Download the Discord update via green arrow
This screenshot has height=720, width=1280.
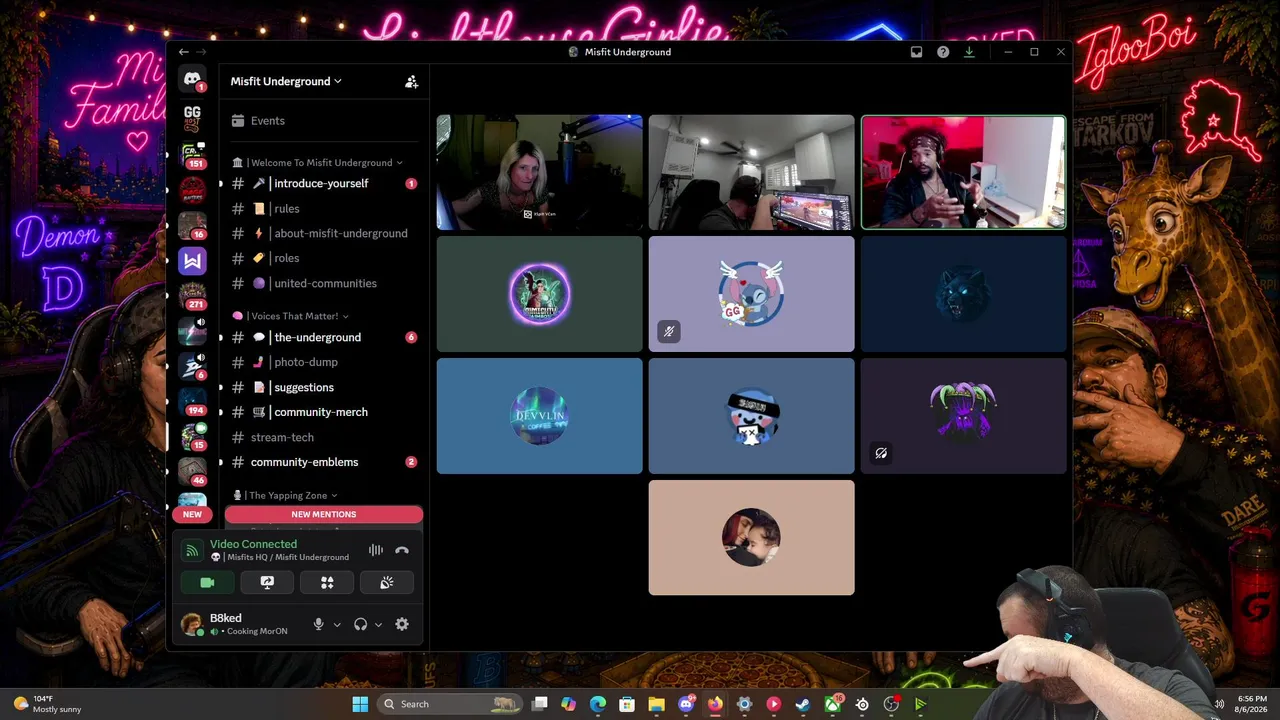coord(969,52)
